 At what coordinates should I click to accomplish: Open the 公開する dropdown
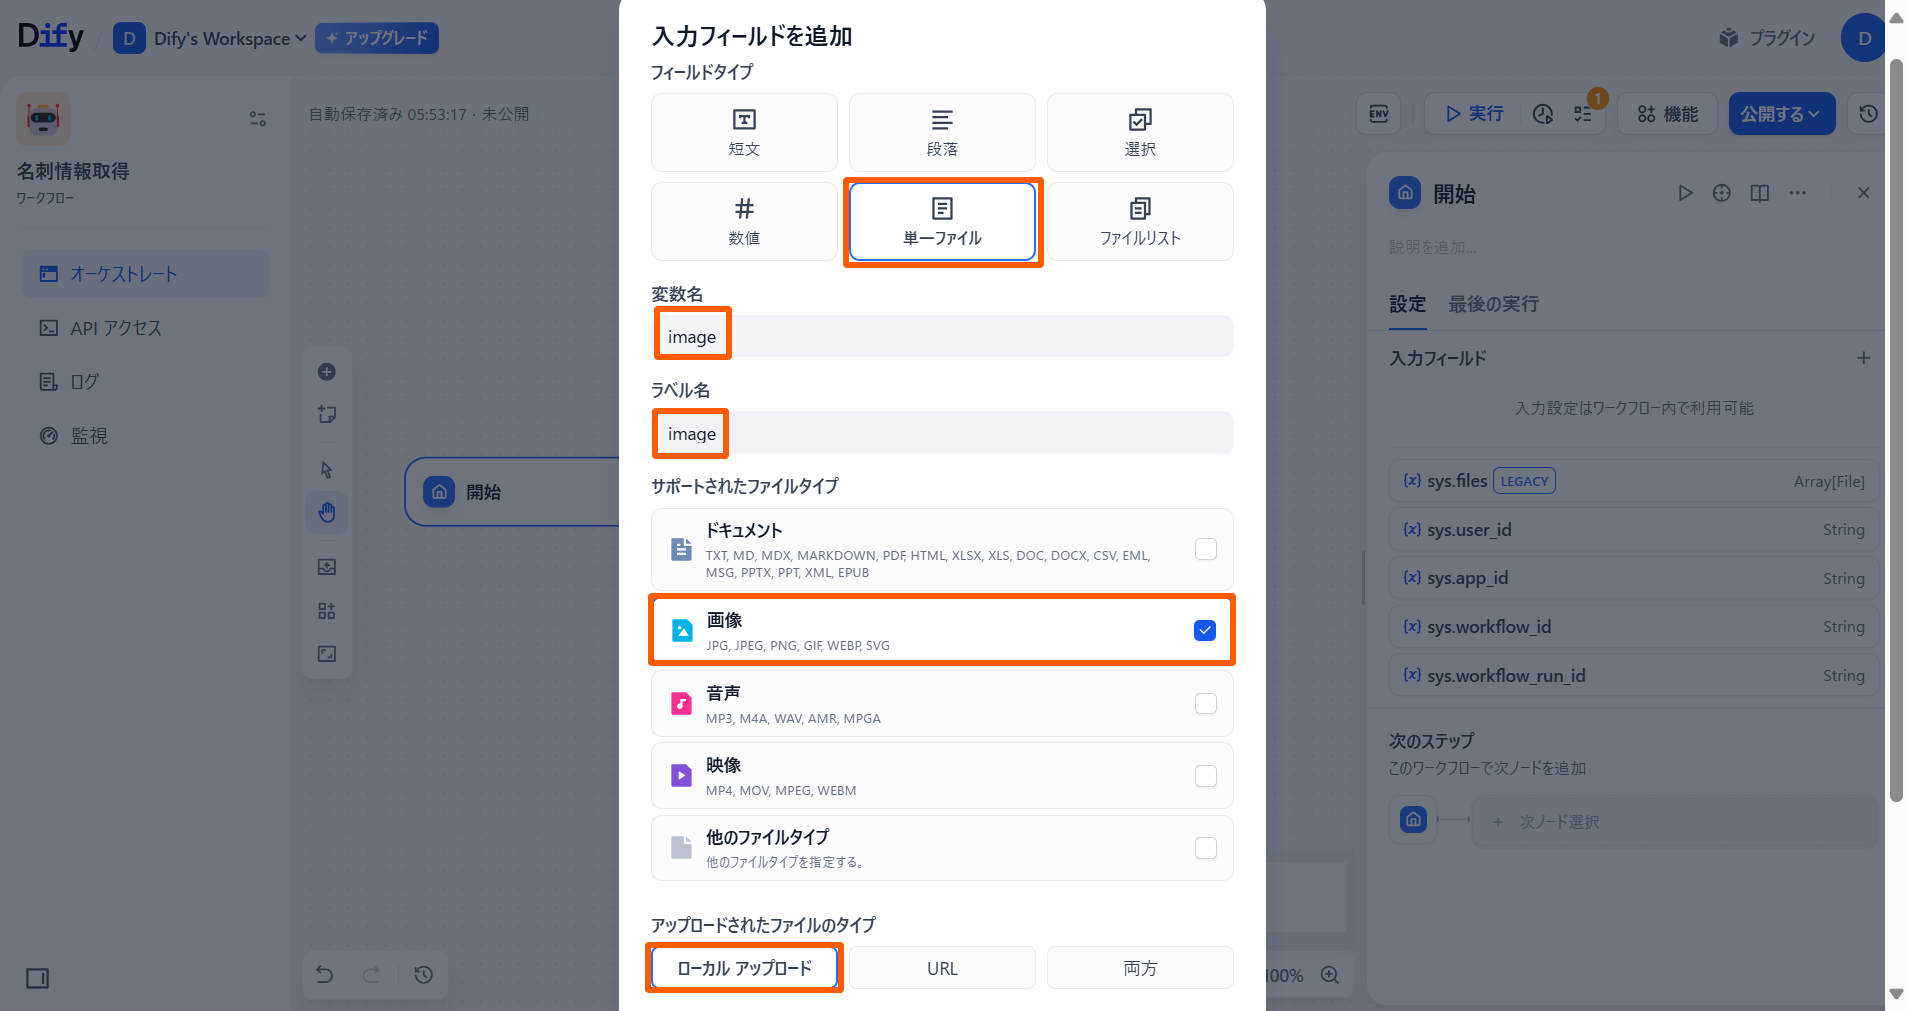(x=1781, y=114)
